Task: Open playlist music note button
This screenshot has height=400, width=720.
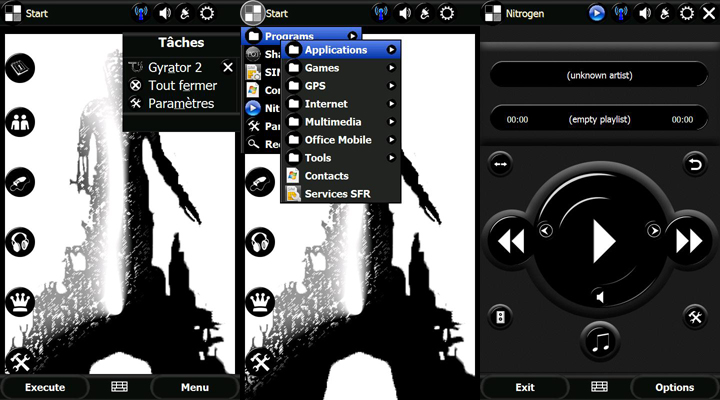Action: [600, 343]
